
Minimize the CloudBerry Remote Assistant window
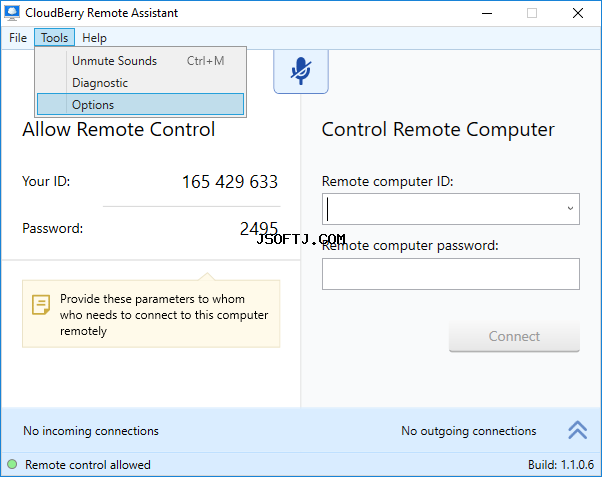487,13
